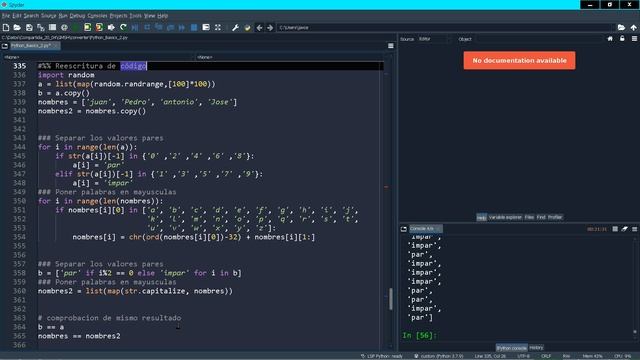The image size is (640, 360).
Task: Open working directory path combo box
Action: coord(446,27)
